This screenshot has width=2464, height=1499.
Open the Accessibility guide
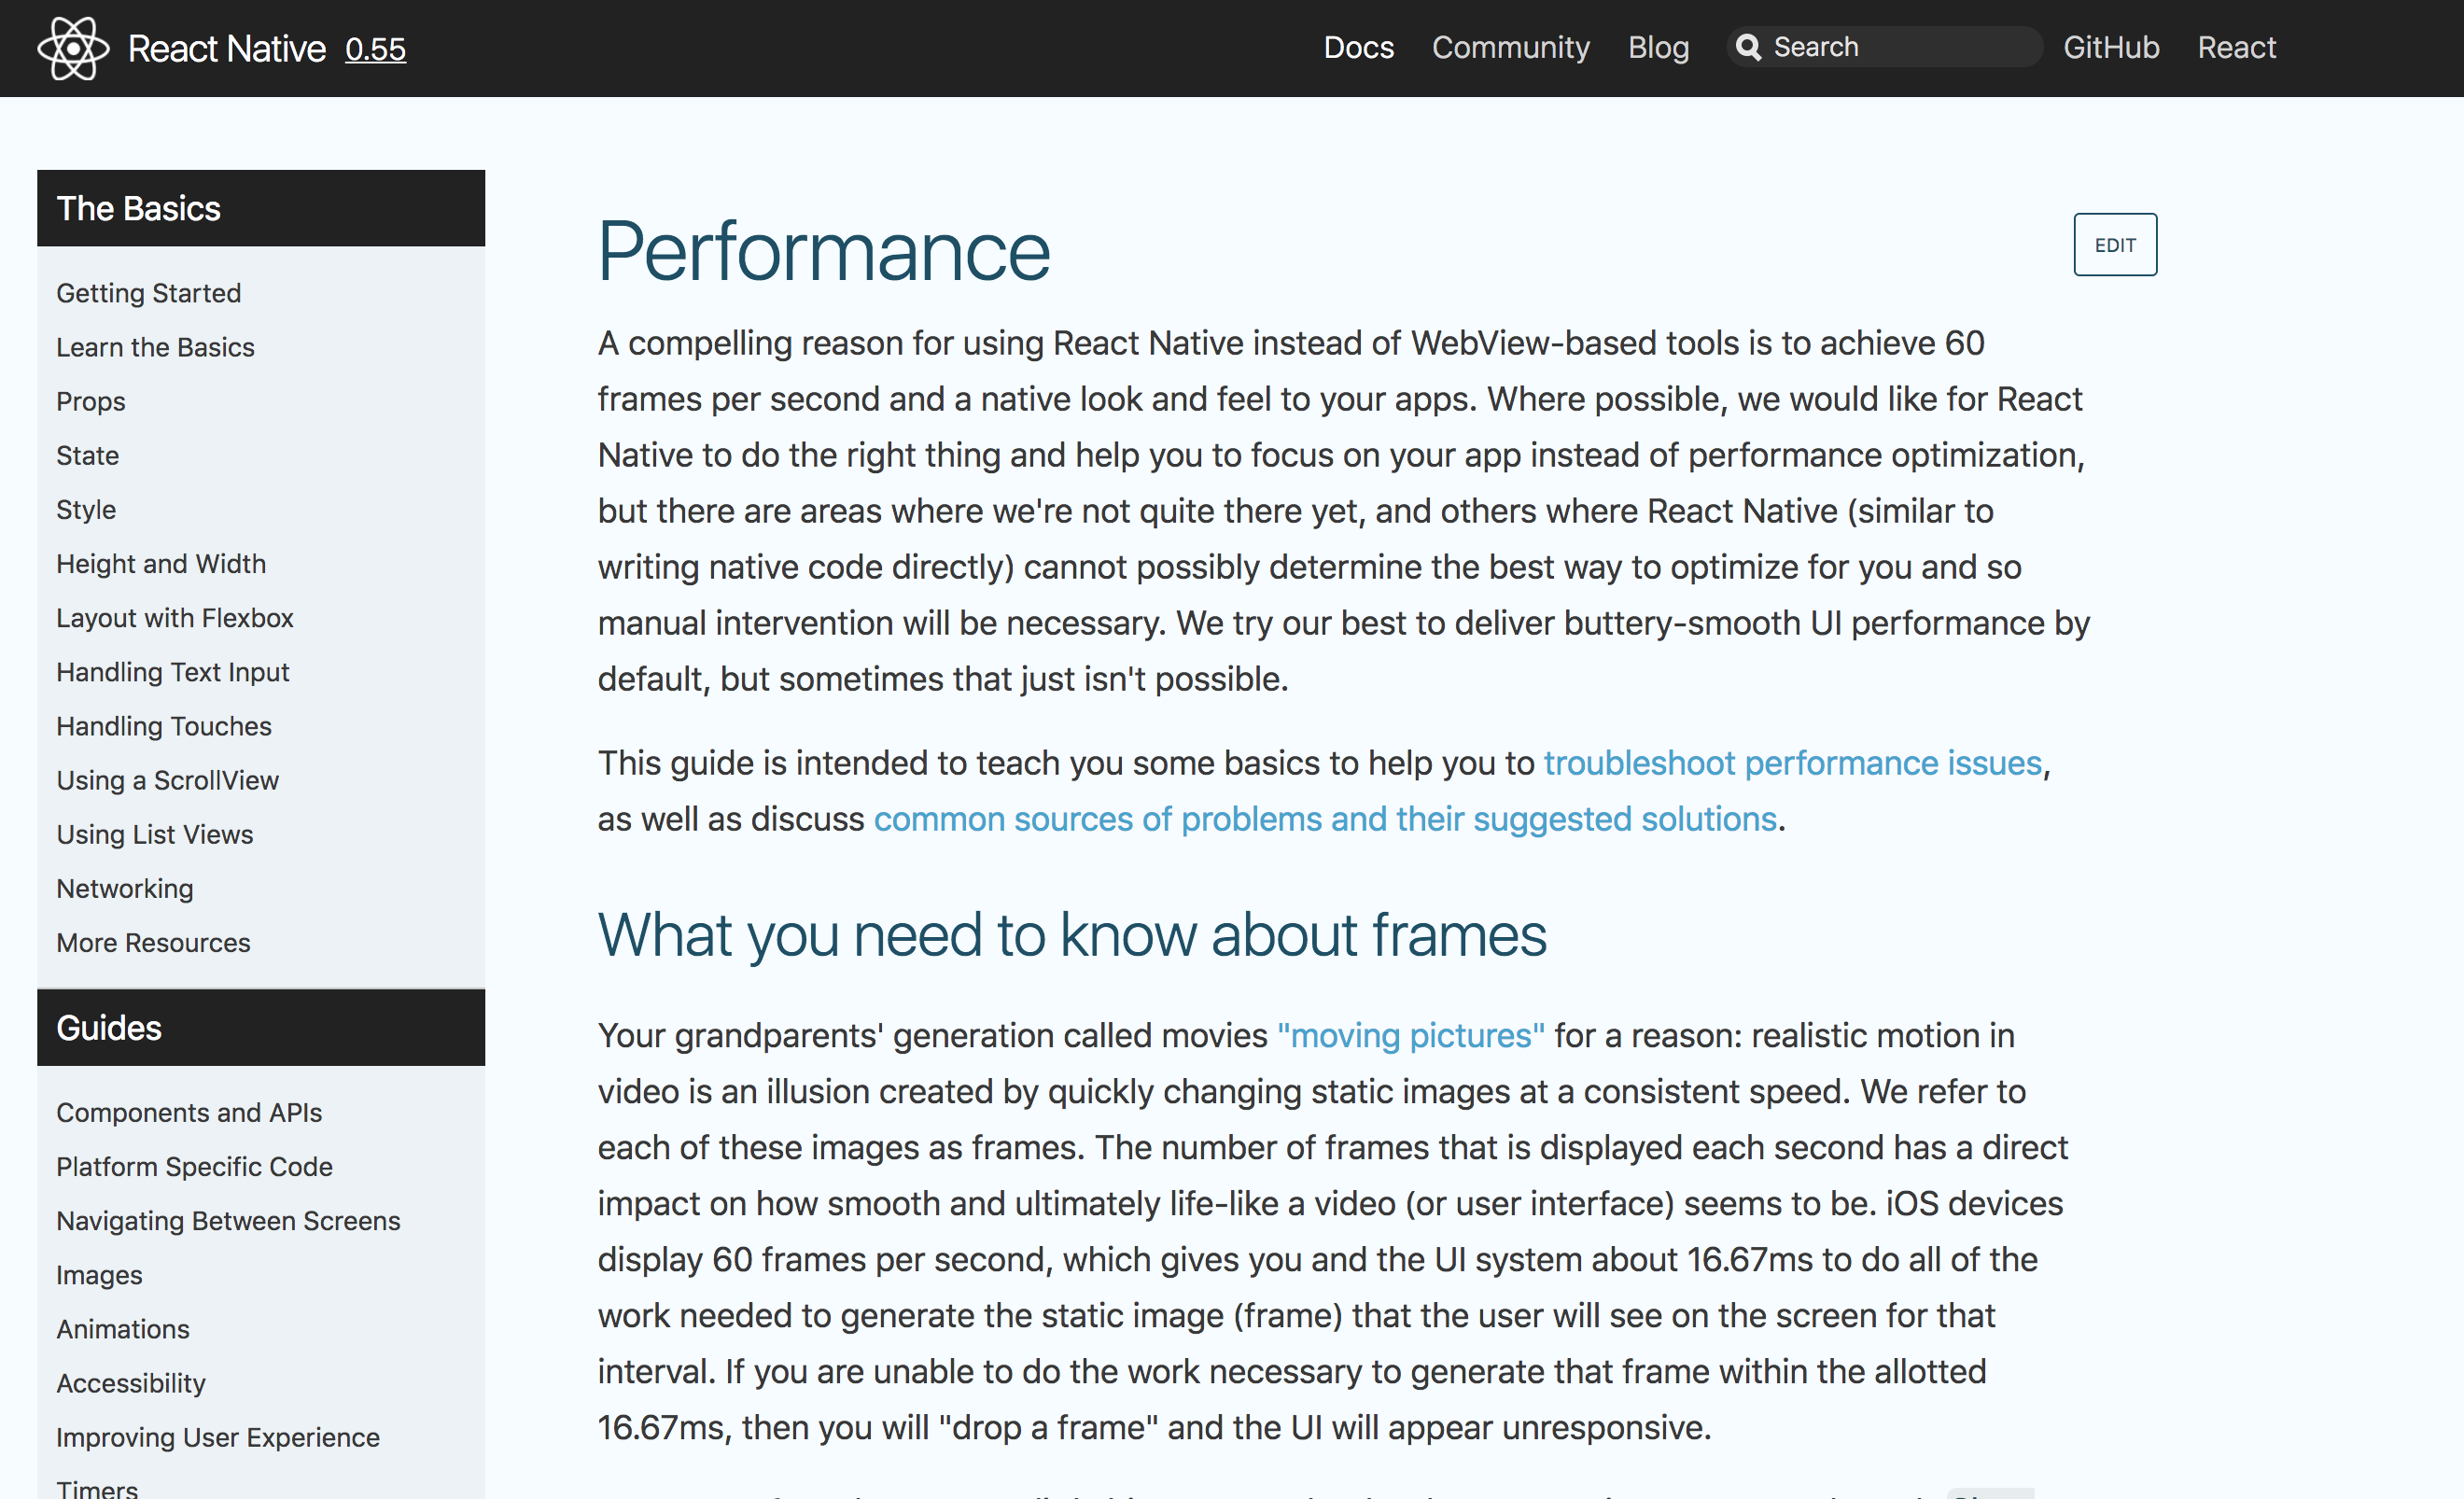[131, 1383]
